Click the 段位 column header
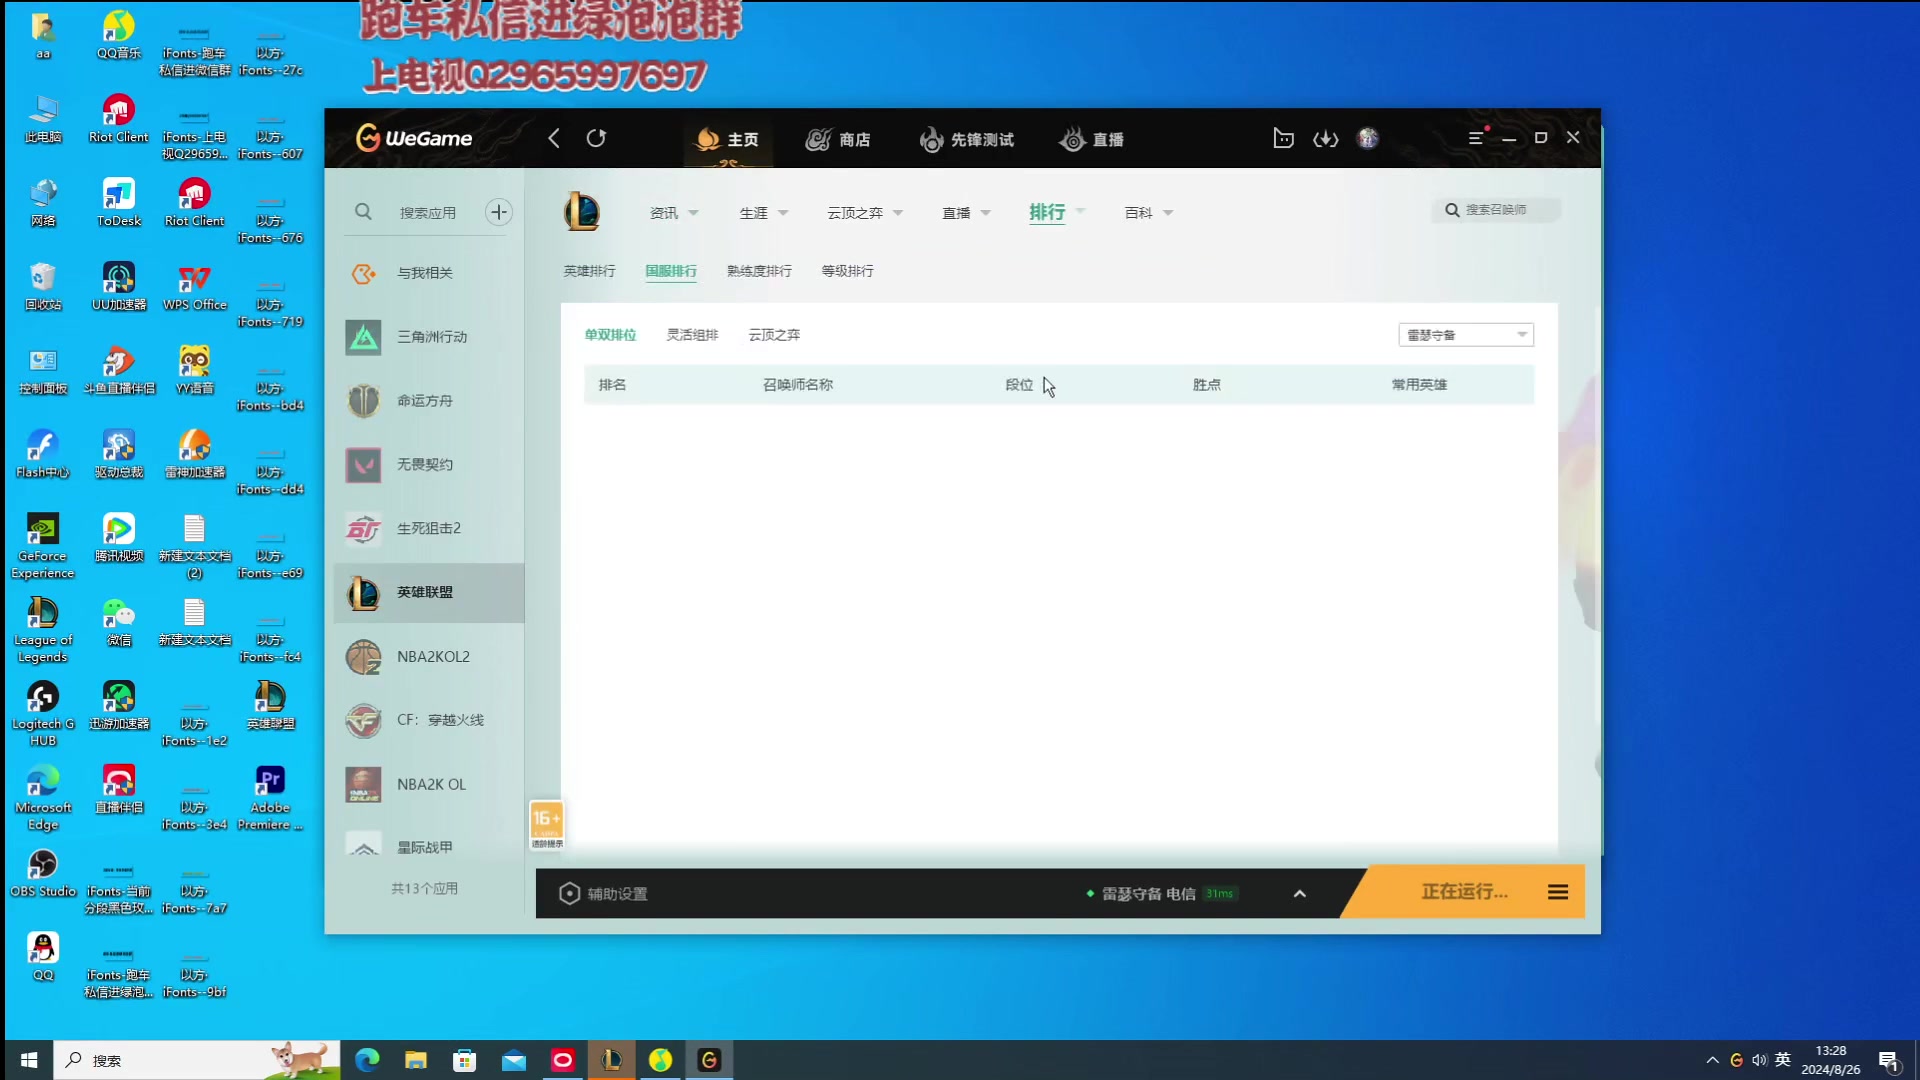The width and height of the screenshot is (1920, 1080). [x=1019, y=385]
